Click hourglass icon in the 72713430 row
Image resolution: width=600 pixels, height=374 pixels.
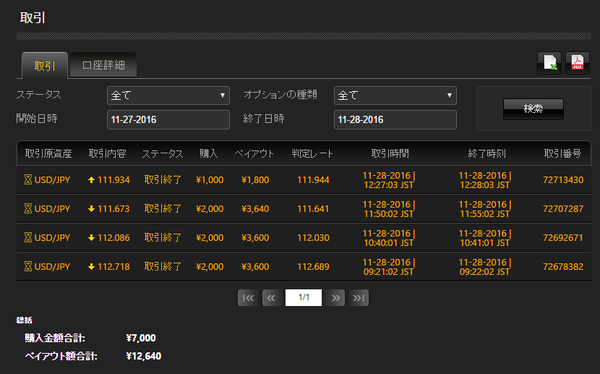point(28,180)
